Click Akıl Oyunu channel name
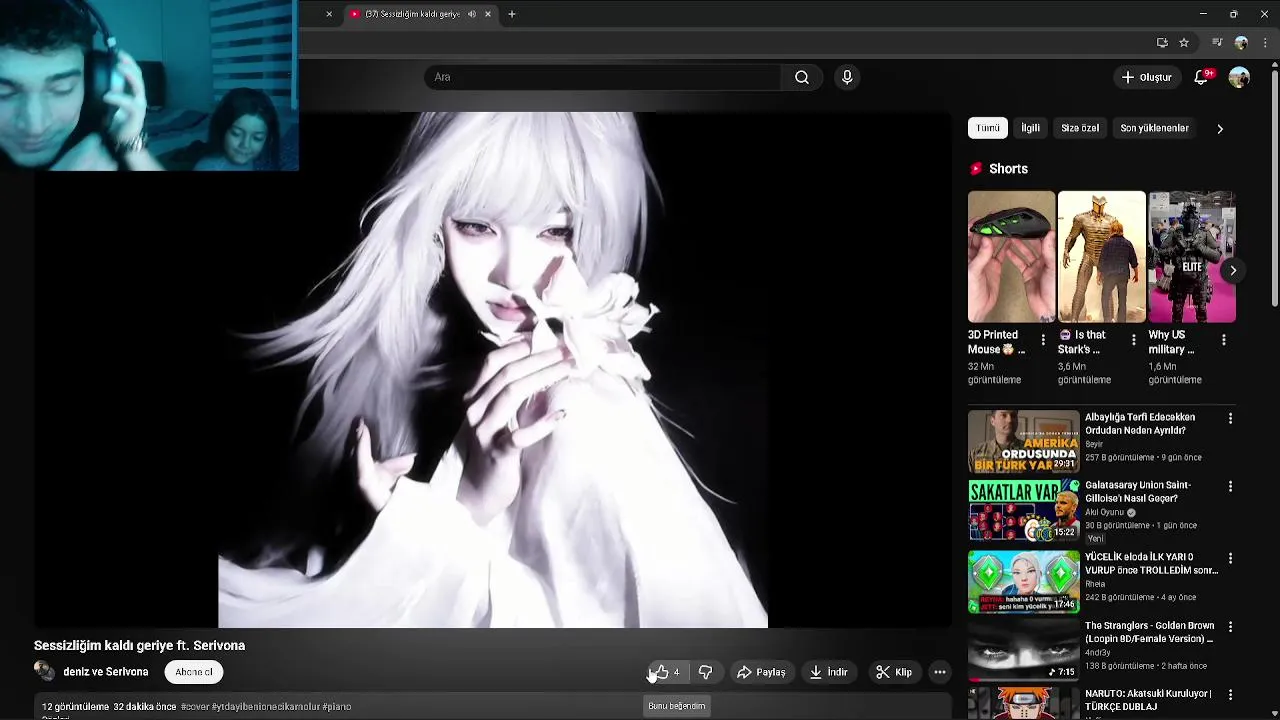The image size is (1280, 720). coord(1105,512)
